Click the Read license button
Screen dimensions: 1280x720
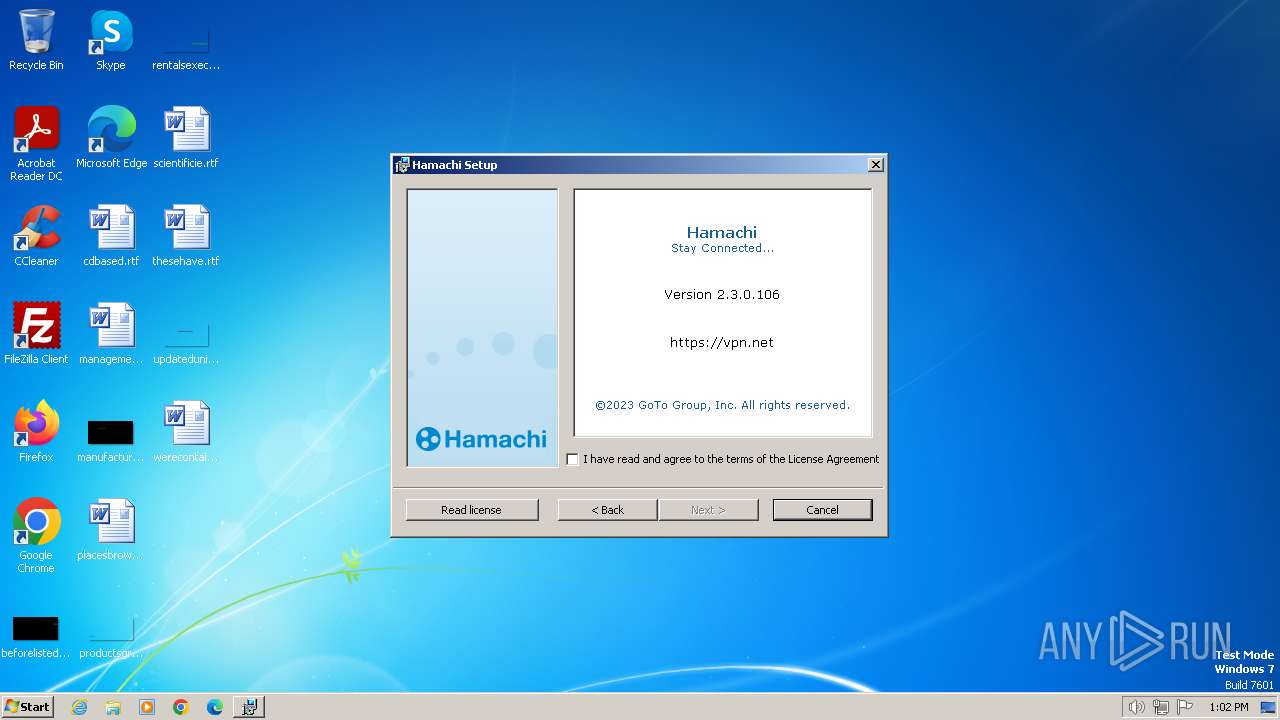tap(472, 510)
